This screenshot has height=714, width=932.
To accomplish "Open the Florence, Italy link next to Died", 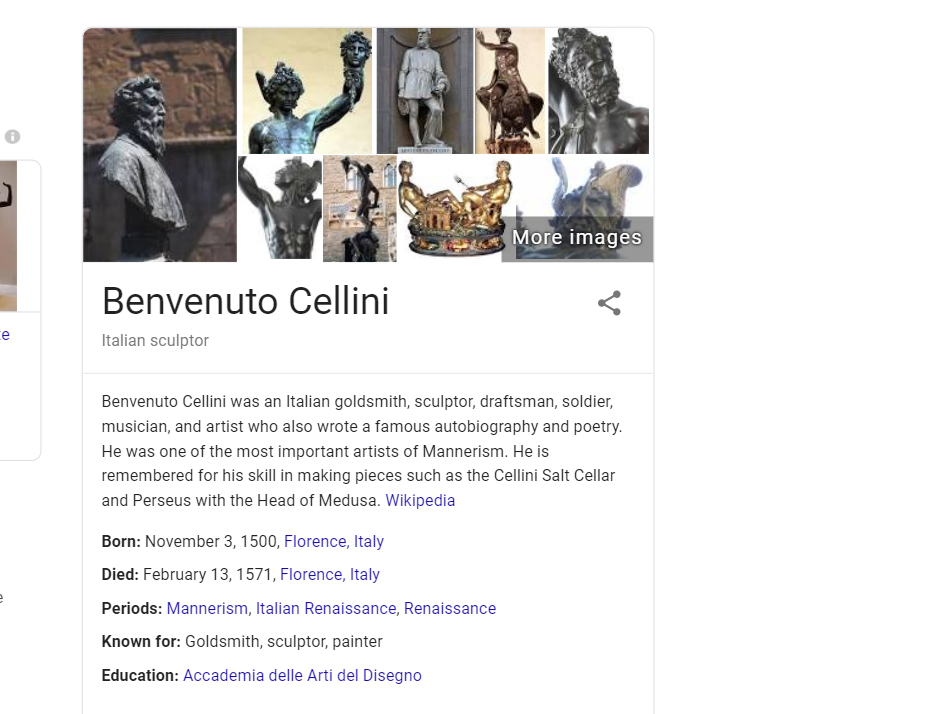I will tap(329, 574).
